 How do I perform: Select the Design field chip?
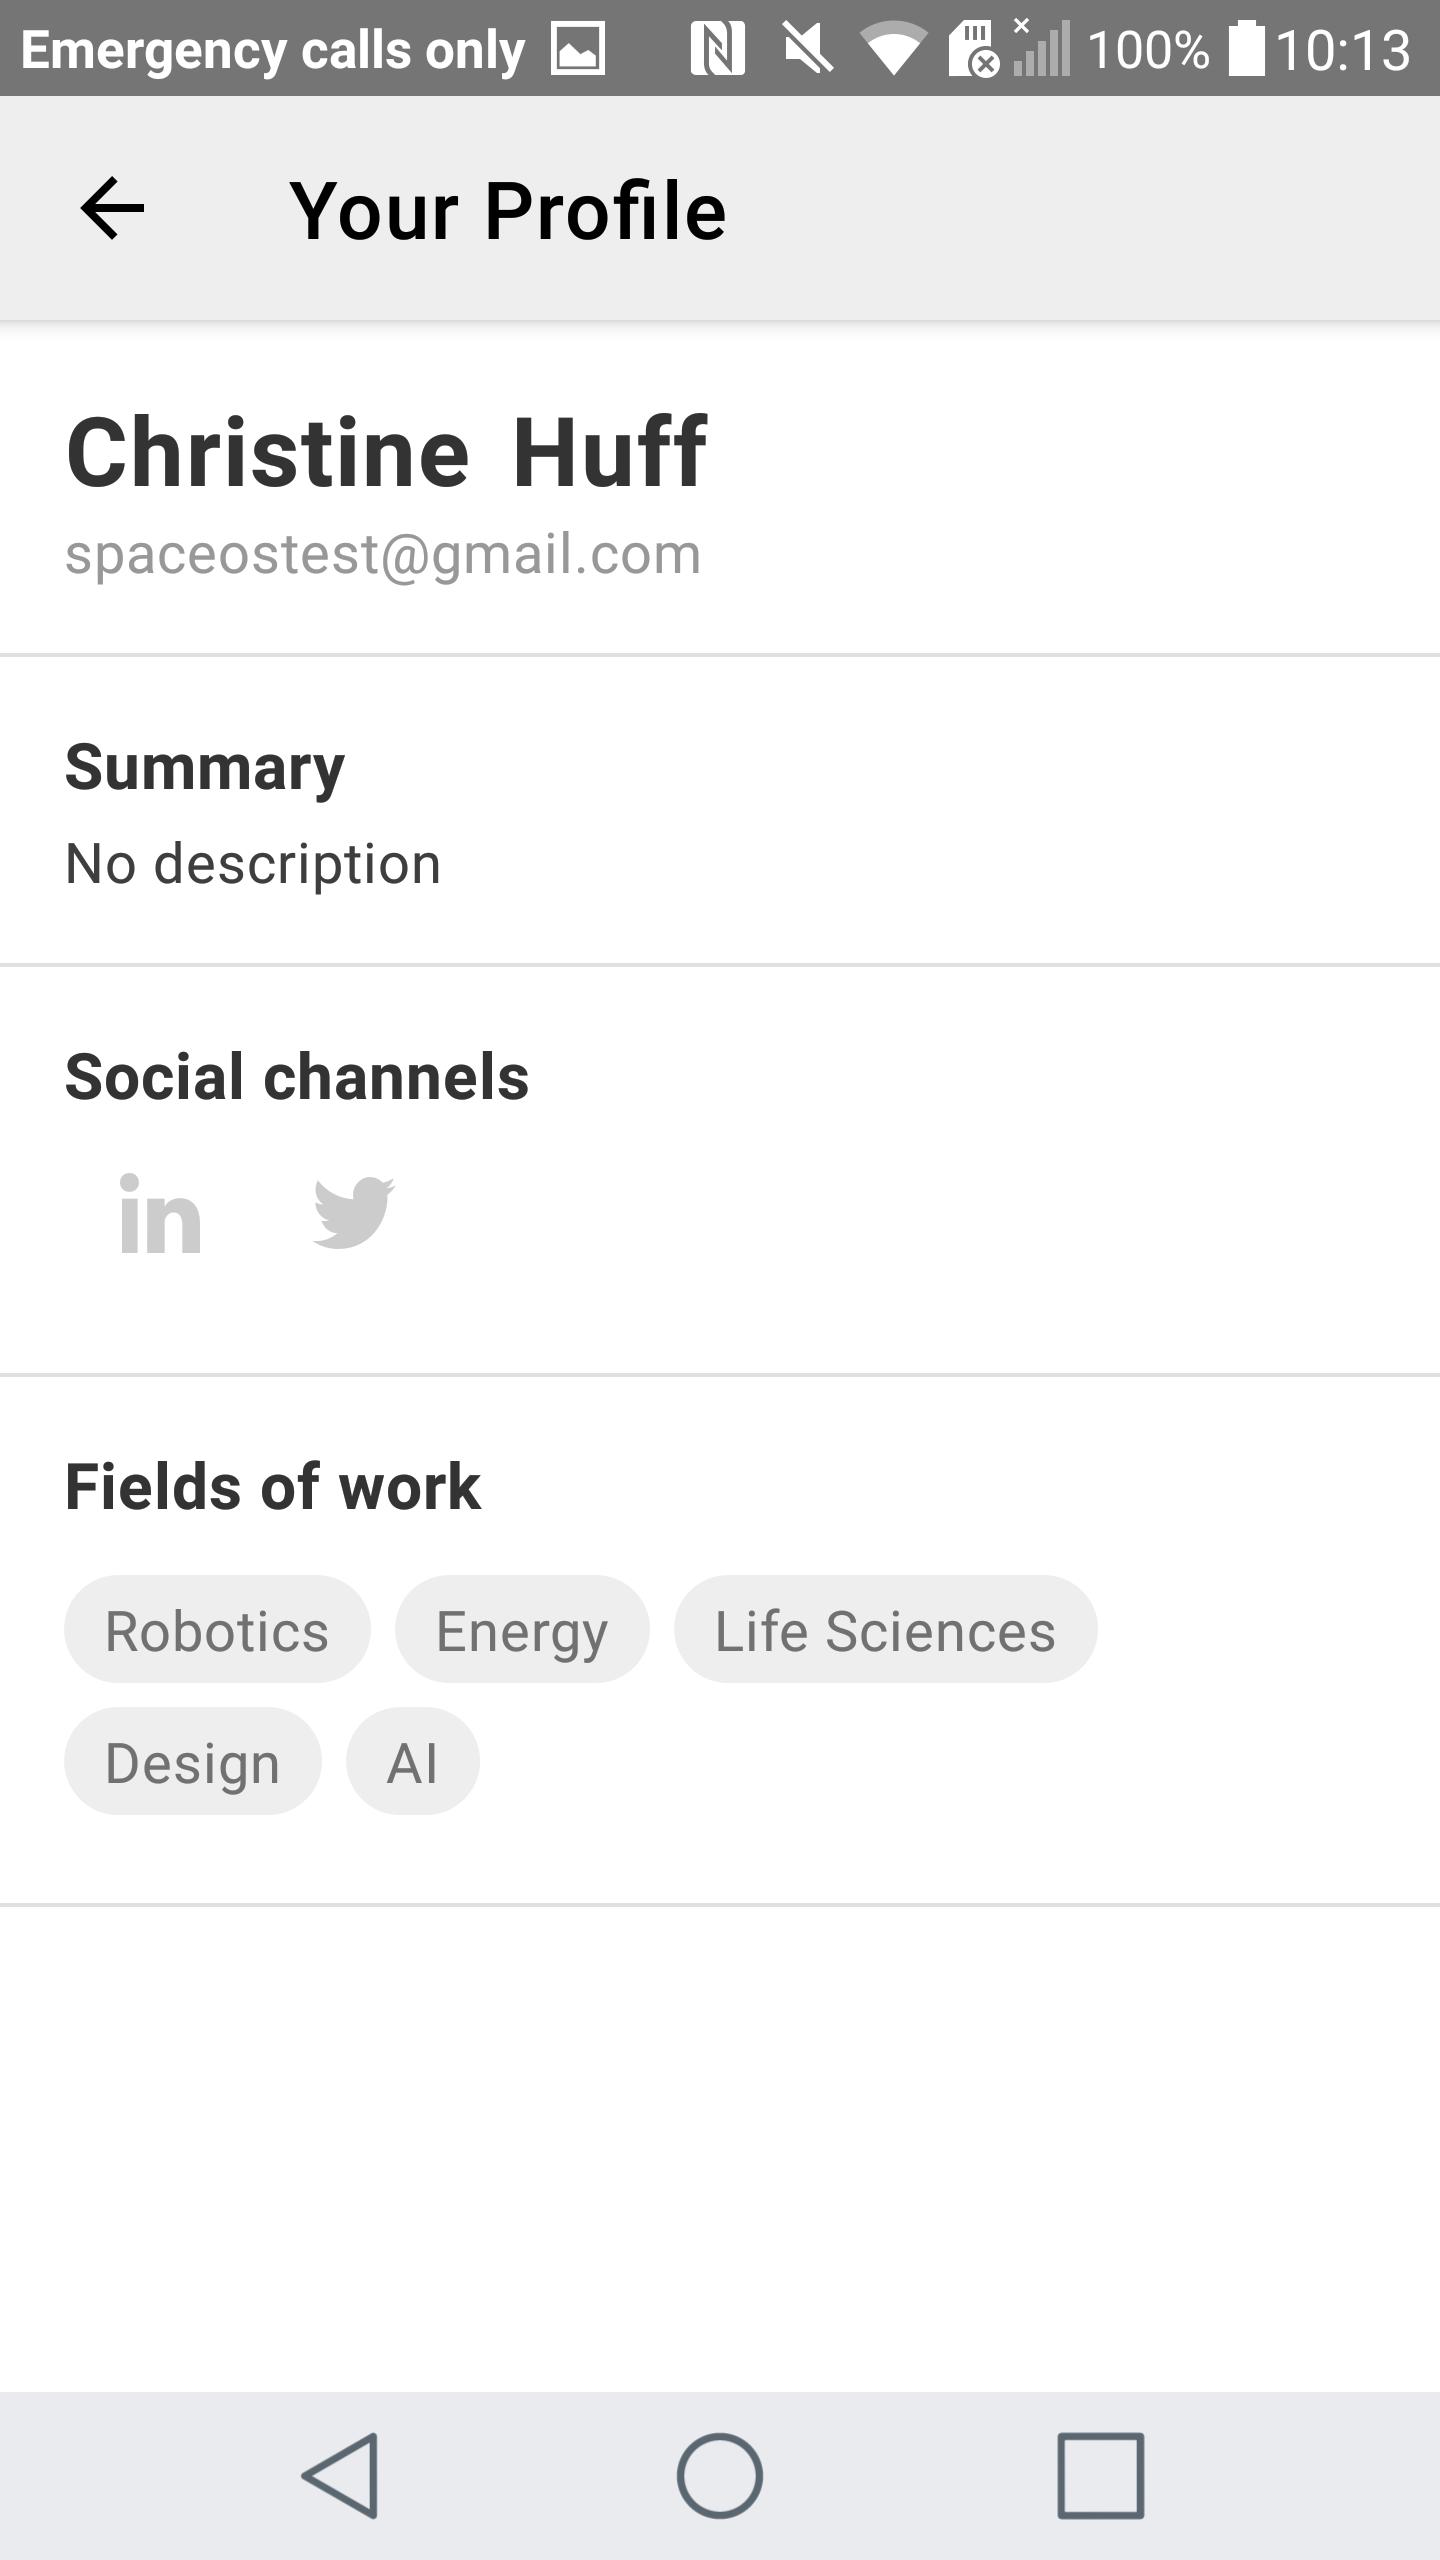click(x=193, y=1762)
